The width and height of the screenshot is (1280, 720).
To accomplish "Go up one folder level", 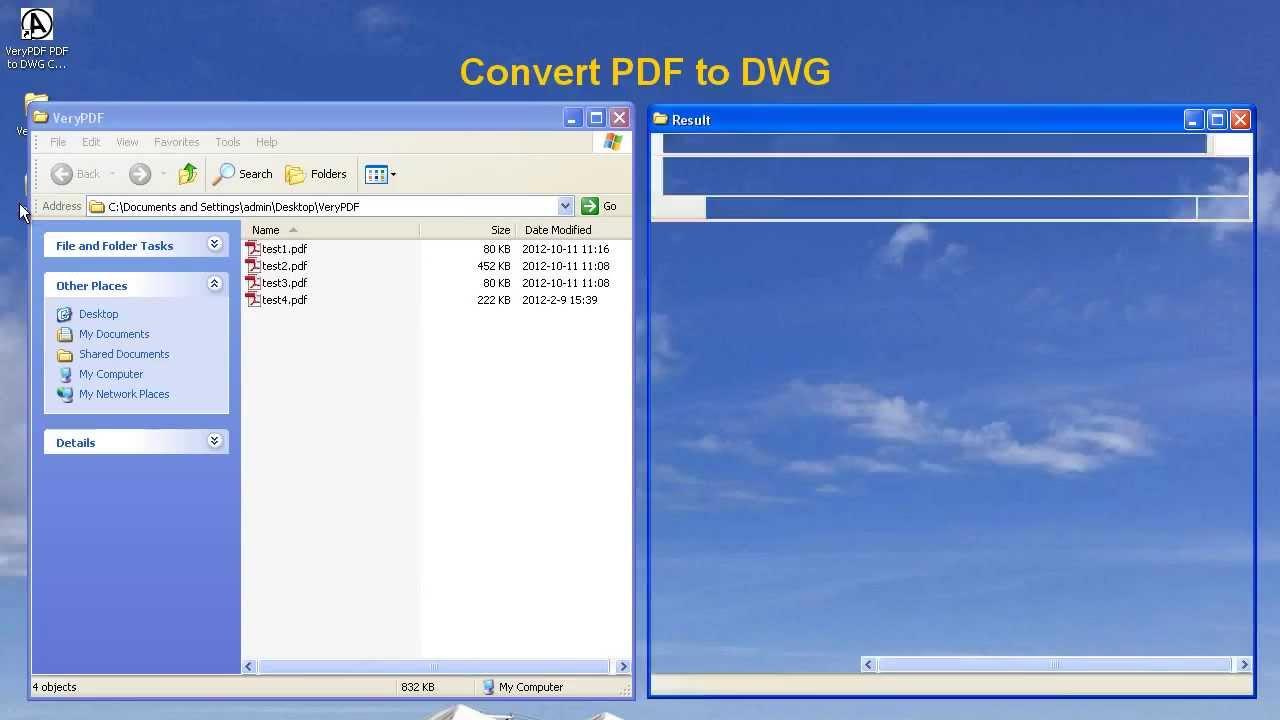I will pyautogui.click(x=188, y=174).
